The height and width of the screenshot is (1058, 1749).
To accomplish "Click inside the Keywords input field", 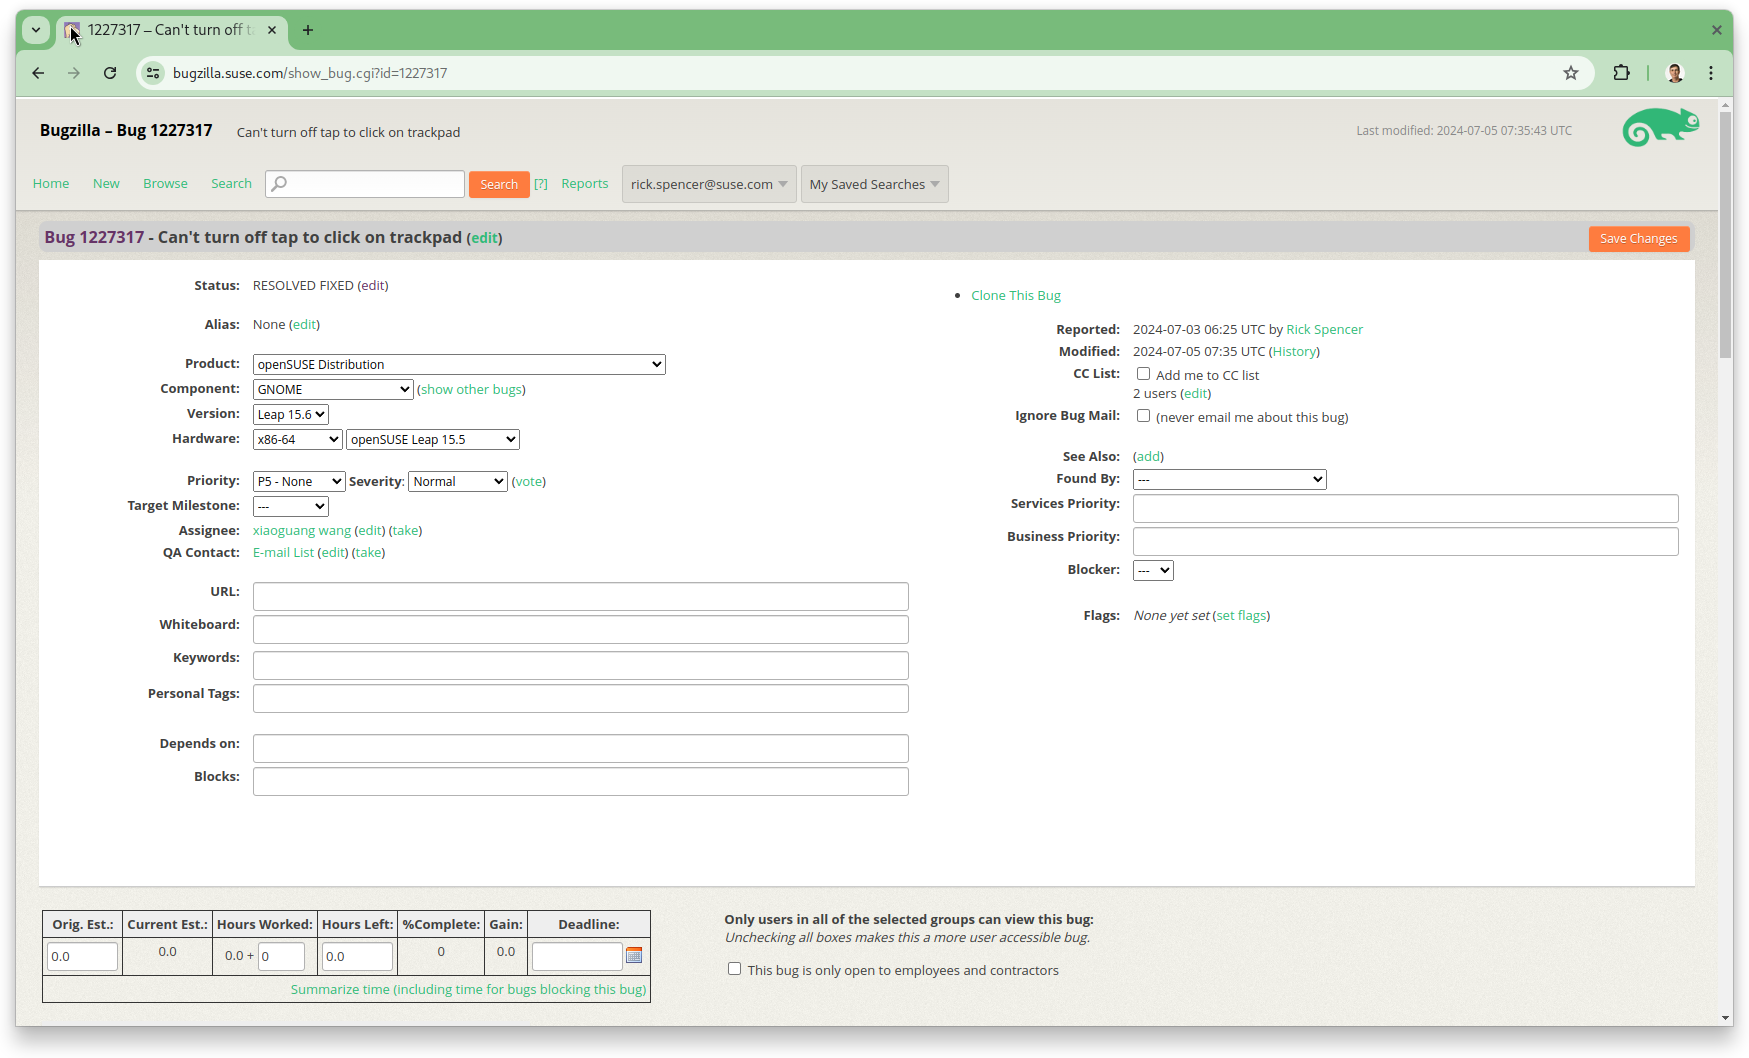I will pos(580,665).
